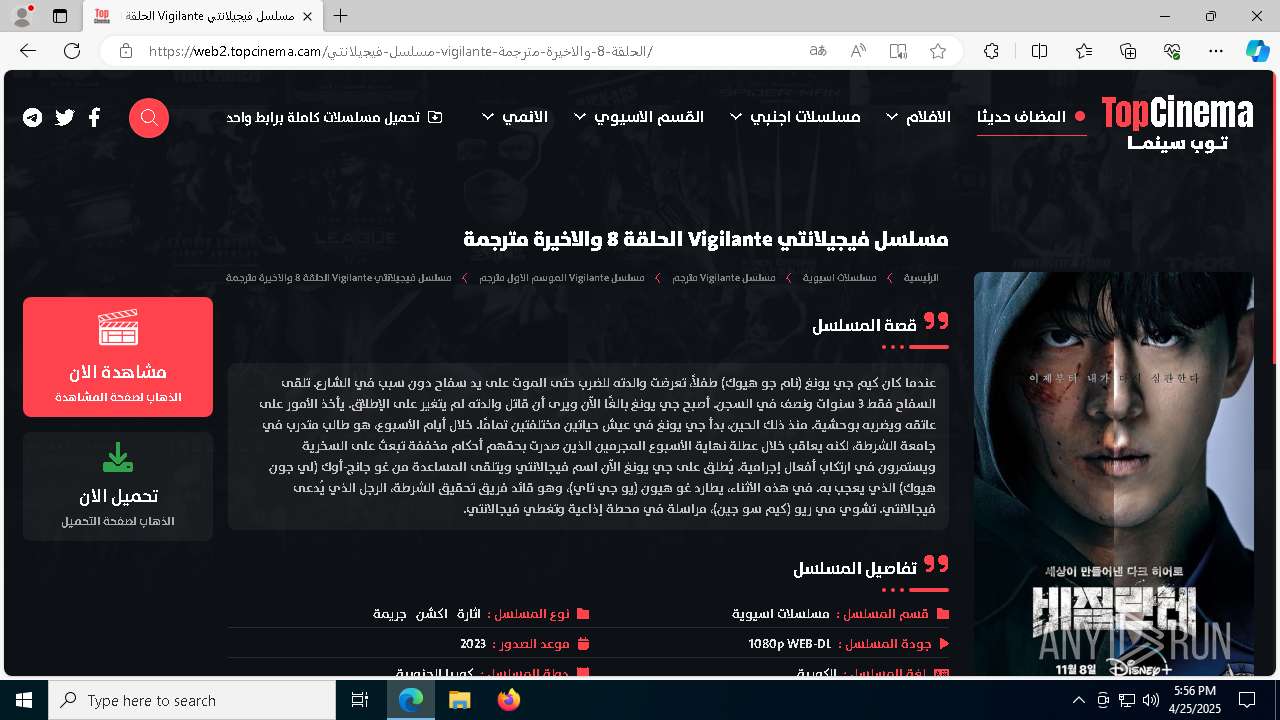This screenshot has height=720, width=1280.
Task: Select the TopCinema Vigilante browser tab
Action: pos(203,16)
